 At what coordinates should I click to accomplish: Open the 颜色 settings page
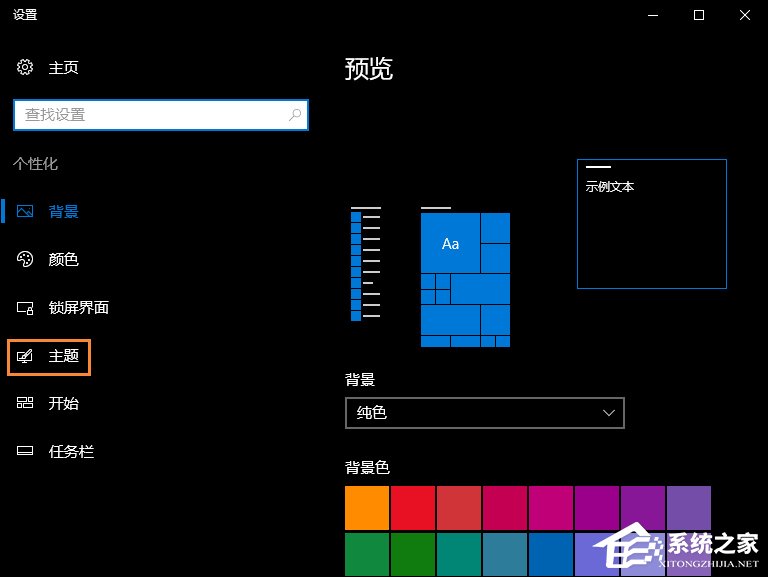[x=63, y=259]
